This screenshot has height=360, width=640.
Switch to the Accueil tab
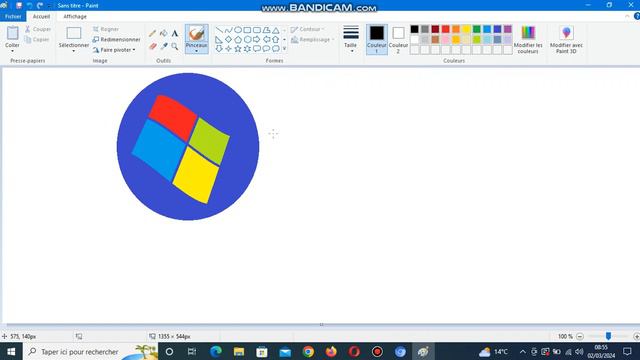[41, 16]
